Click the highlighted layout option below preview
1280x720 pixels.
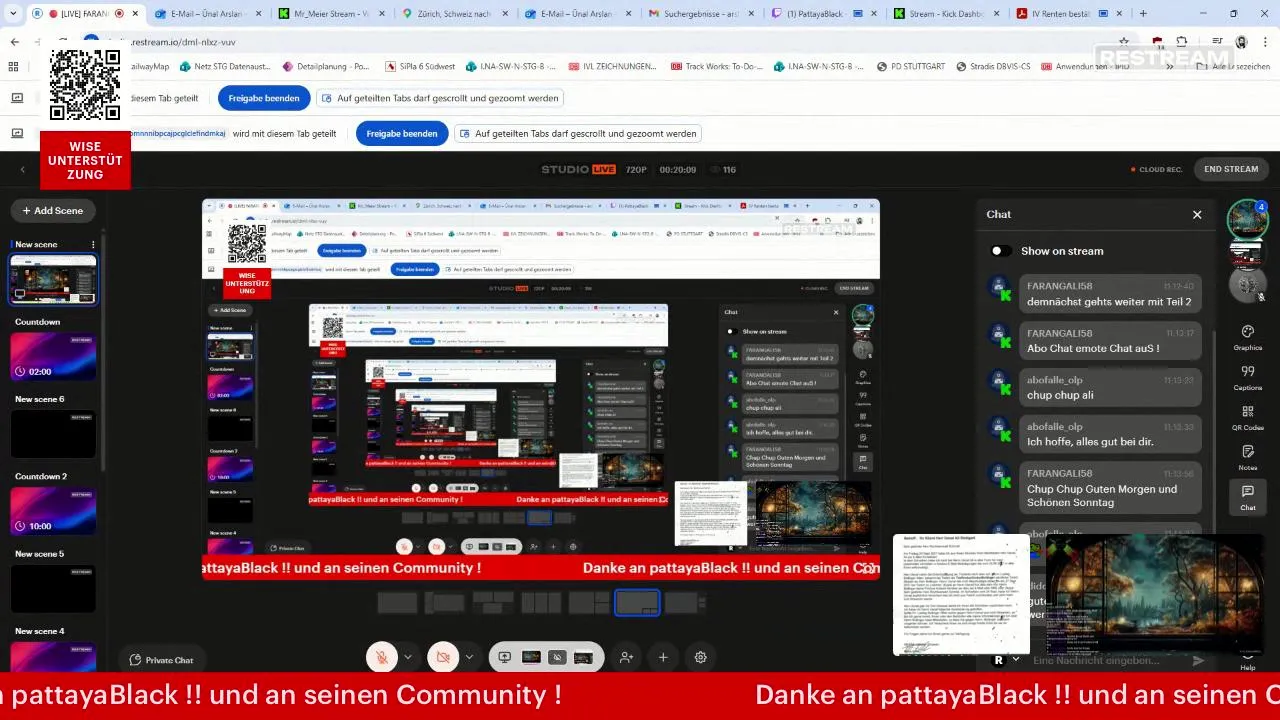(x=637, y=603)
